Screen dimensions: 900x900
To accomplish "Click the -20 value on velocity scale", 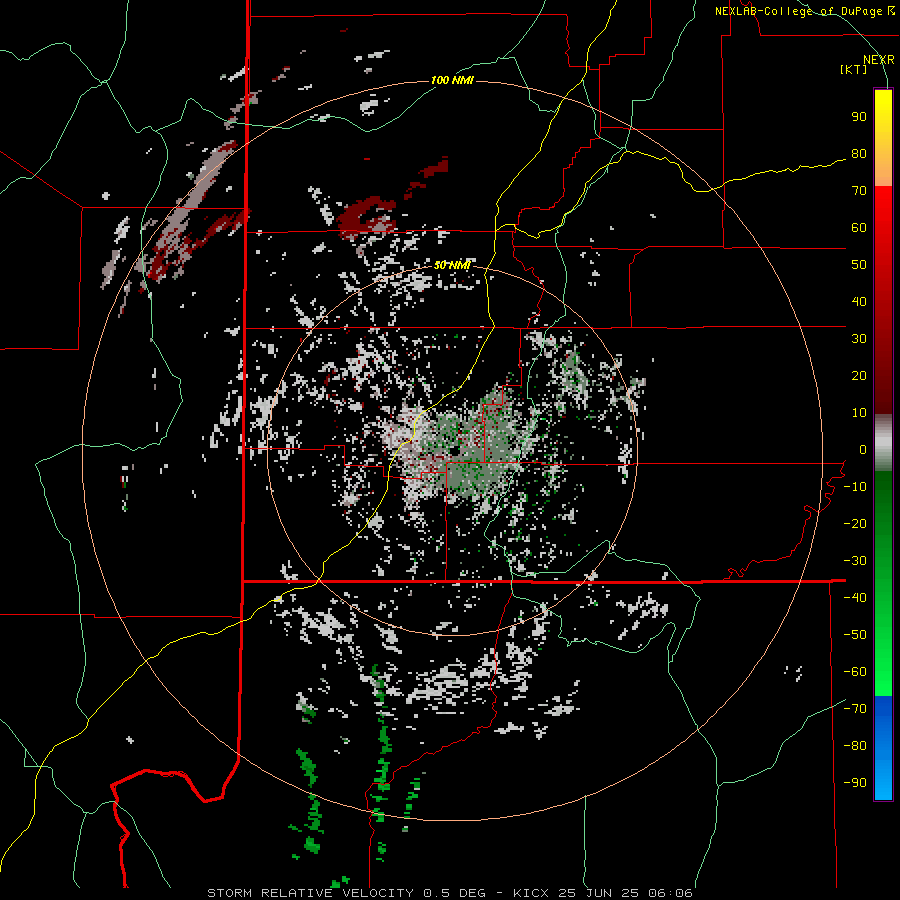I will 855,524.
